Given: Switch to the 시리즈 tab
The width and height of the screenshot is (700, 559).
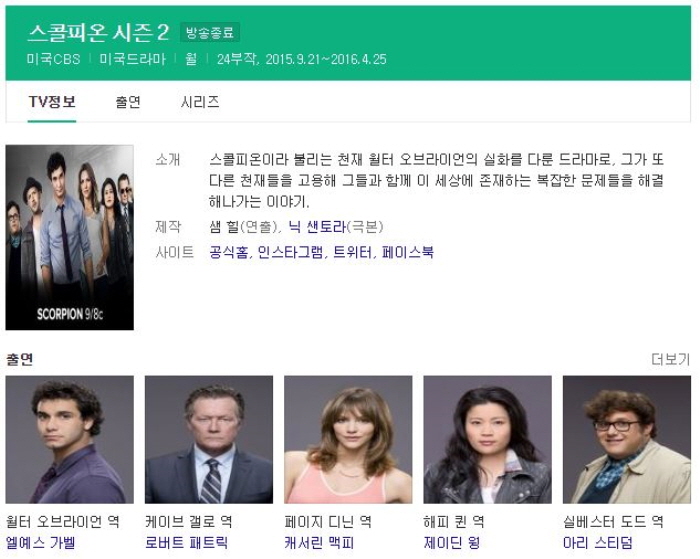Looking at the screenshot, I should pos(200,102).
